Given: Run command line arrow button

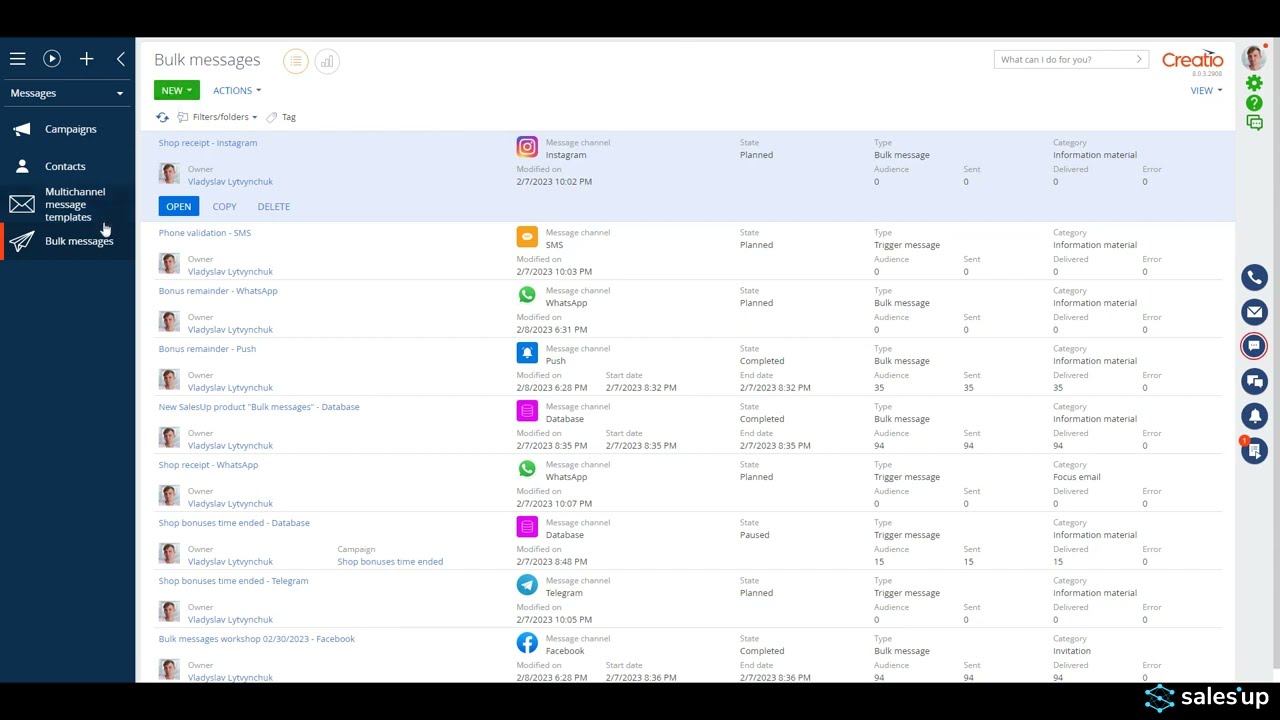Looking at the screenshot, I should pyautogui.click(x=1139, y=59).
